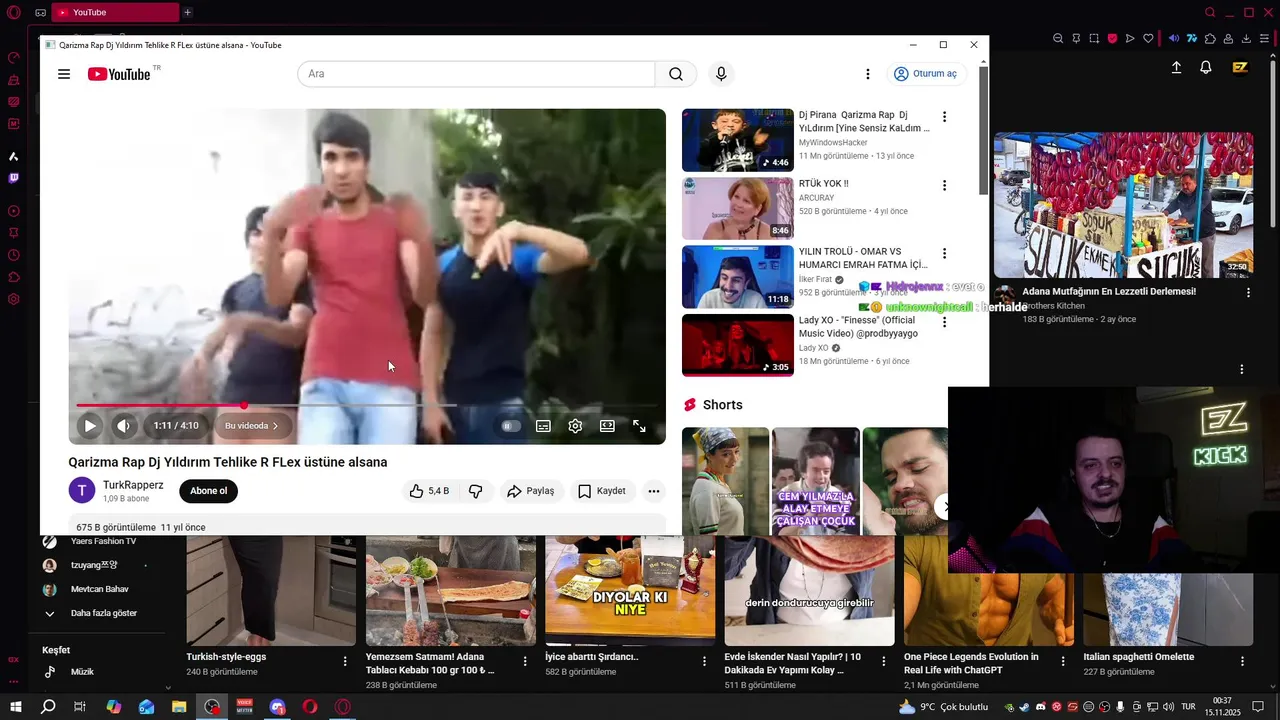Image resolution: width=1280 pixels, height=720 pixels.
Task: Take snapshot with Opera capture icon
Action: 1094,39
